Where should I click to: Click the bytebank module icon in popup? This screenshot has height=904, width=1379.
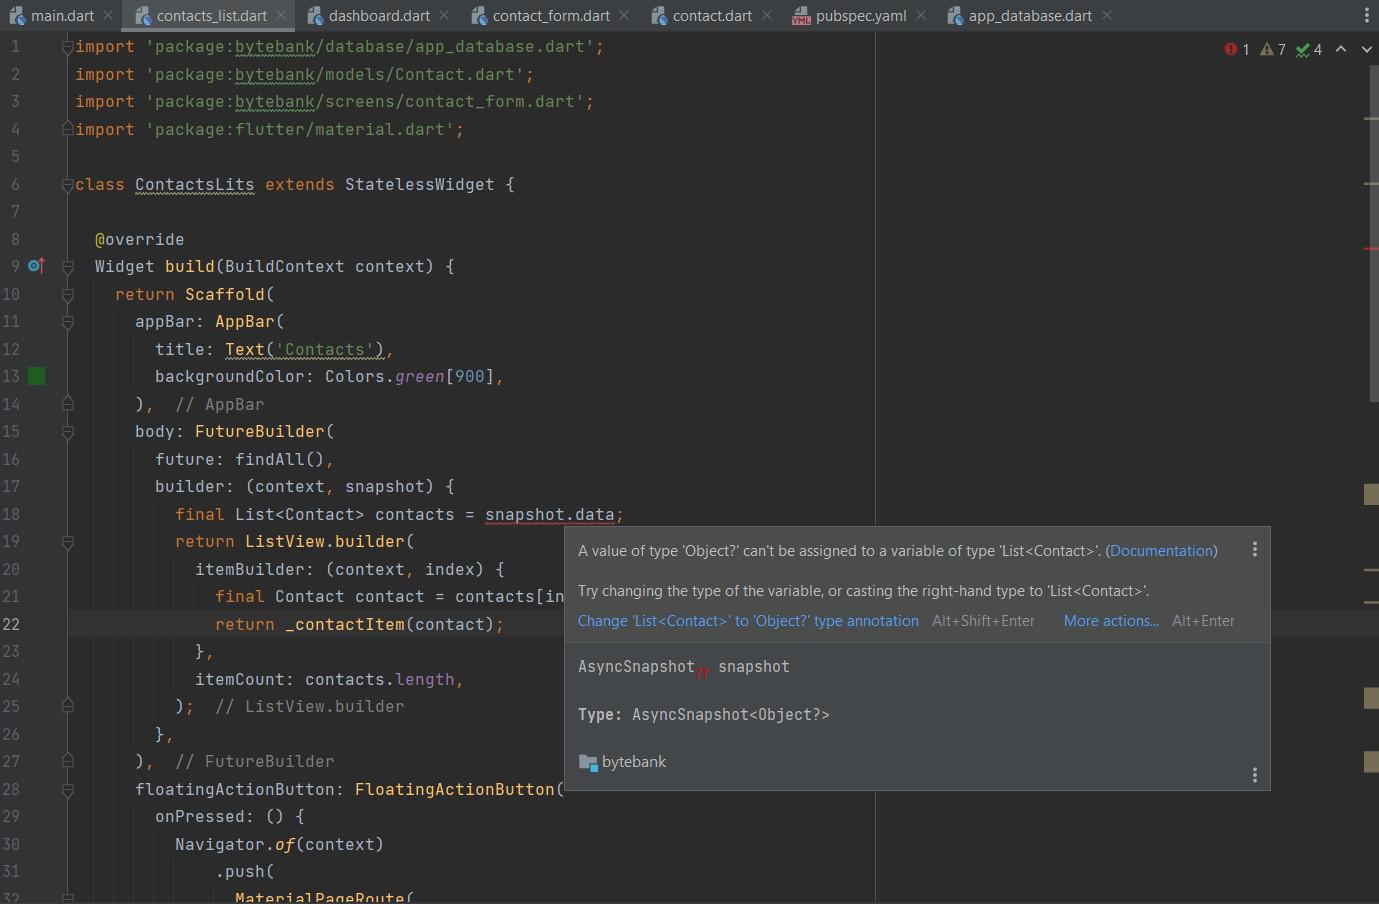click(x=588, y=762)
